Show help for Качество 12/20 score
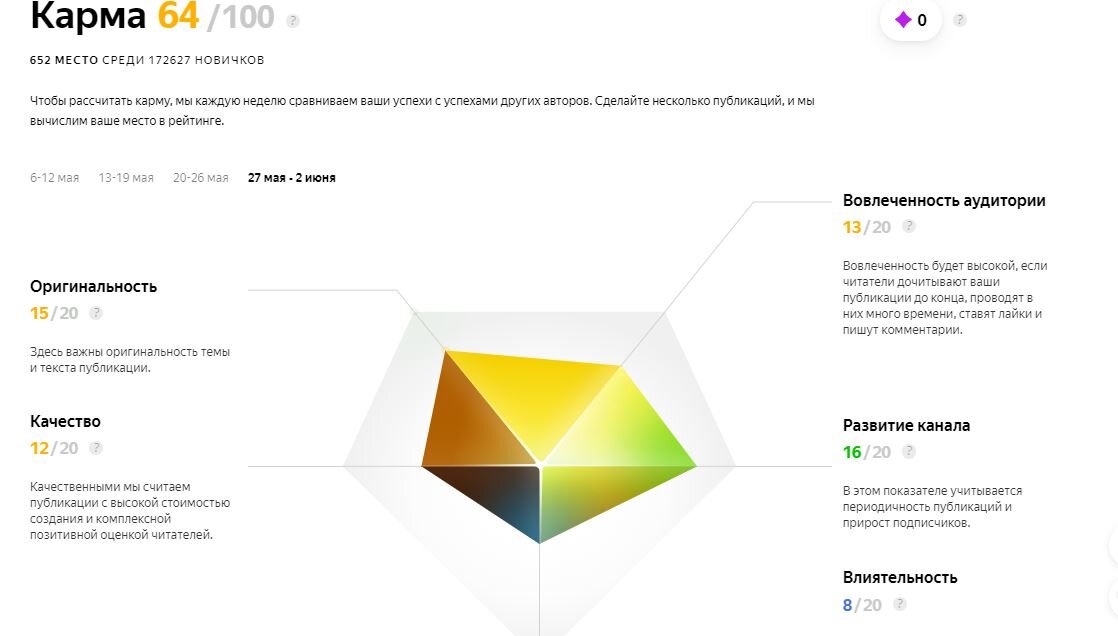This screenshot has height=636, width=1118. point(96,448)
